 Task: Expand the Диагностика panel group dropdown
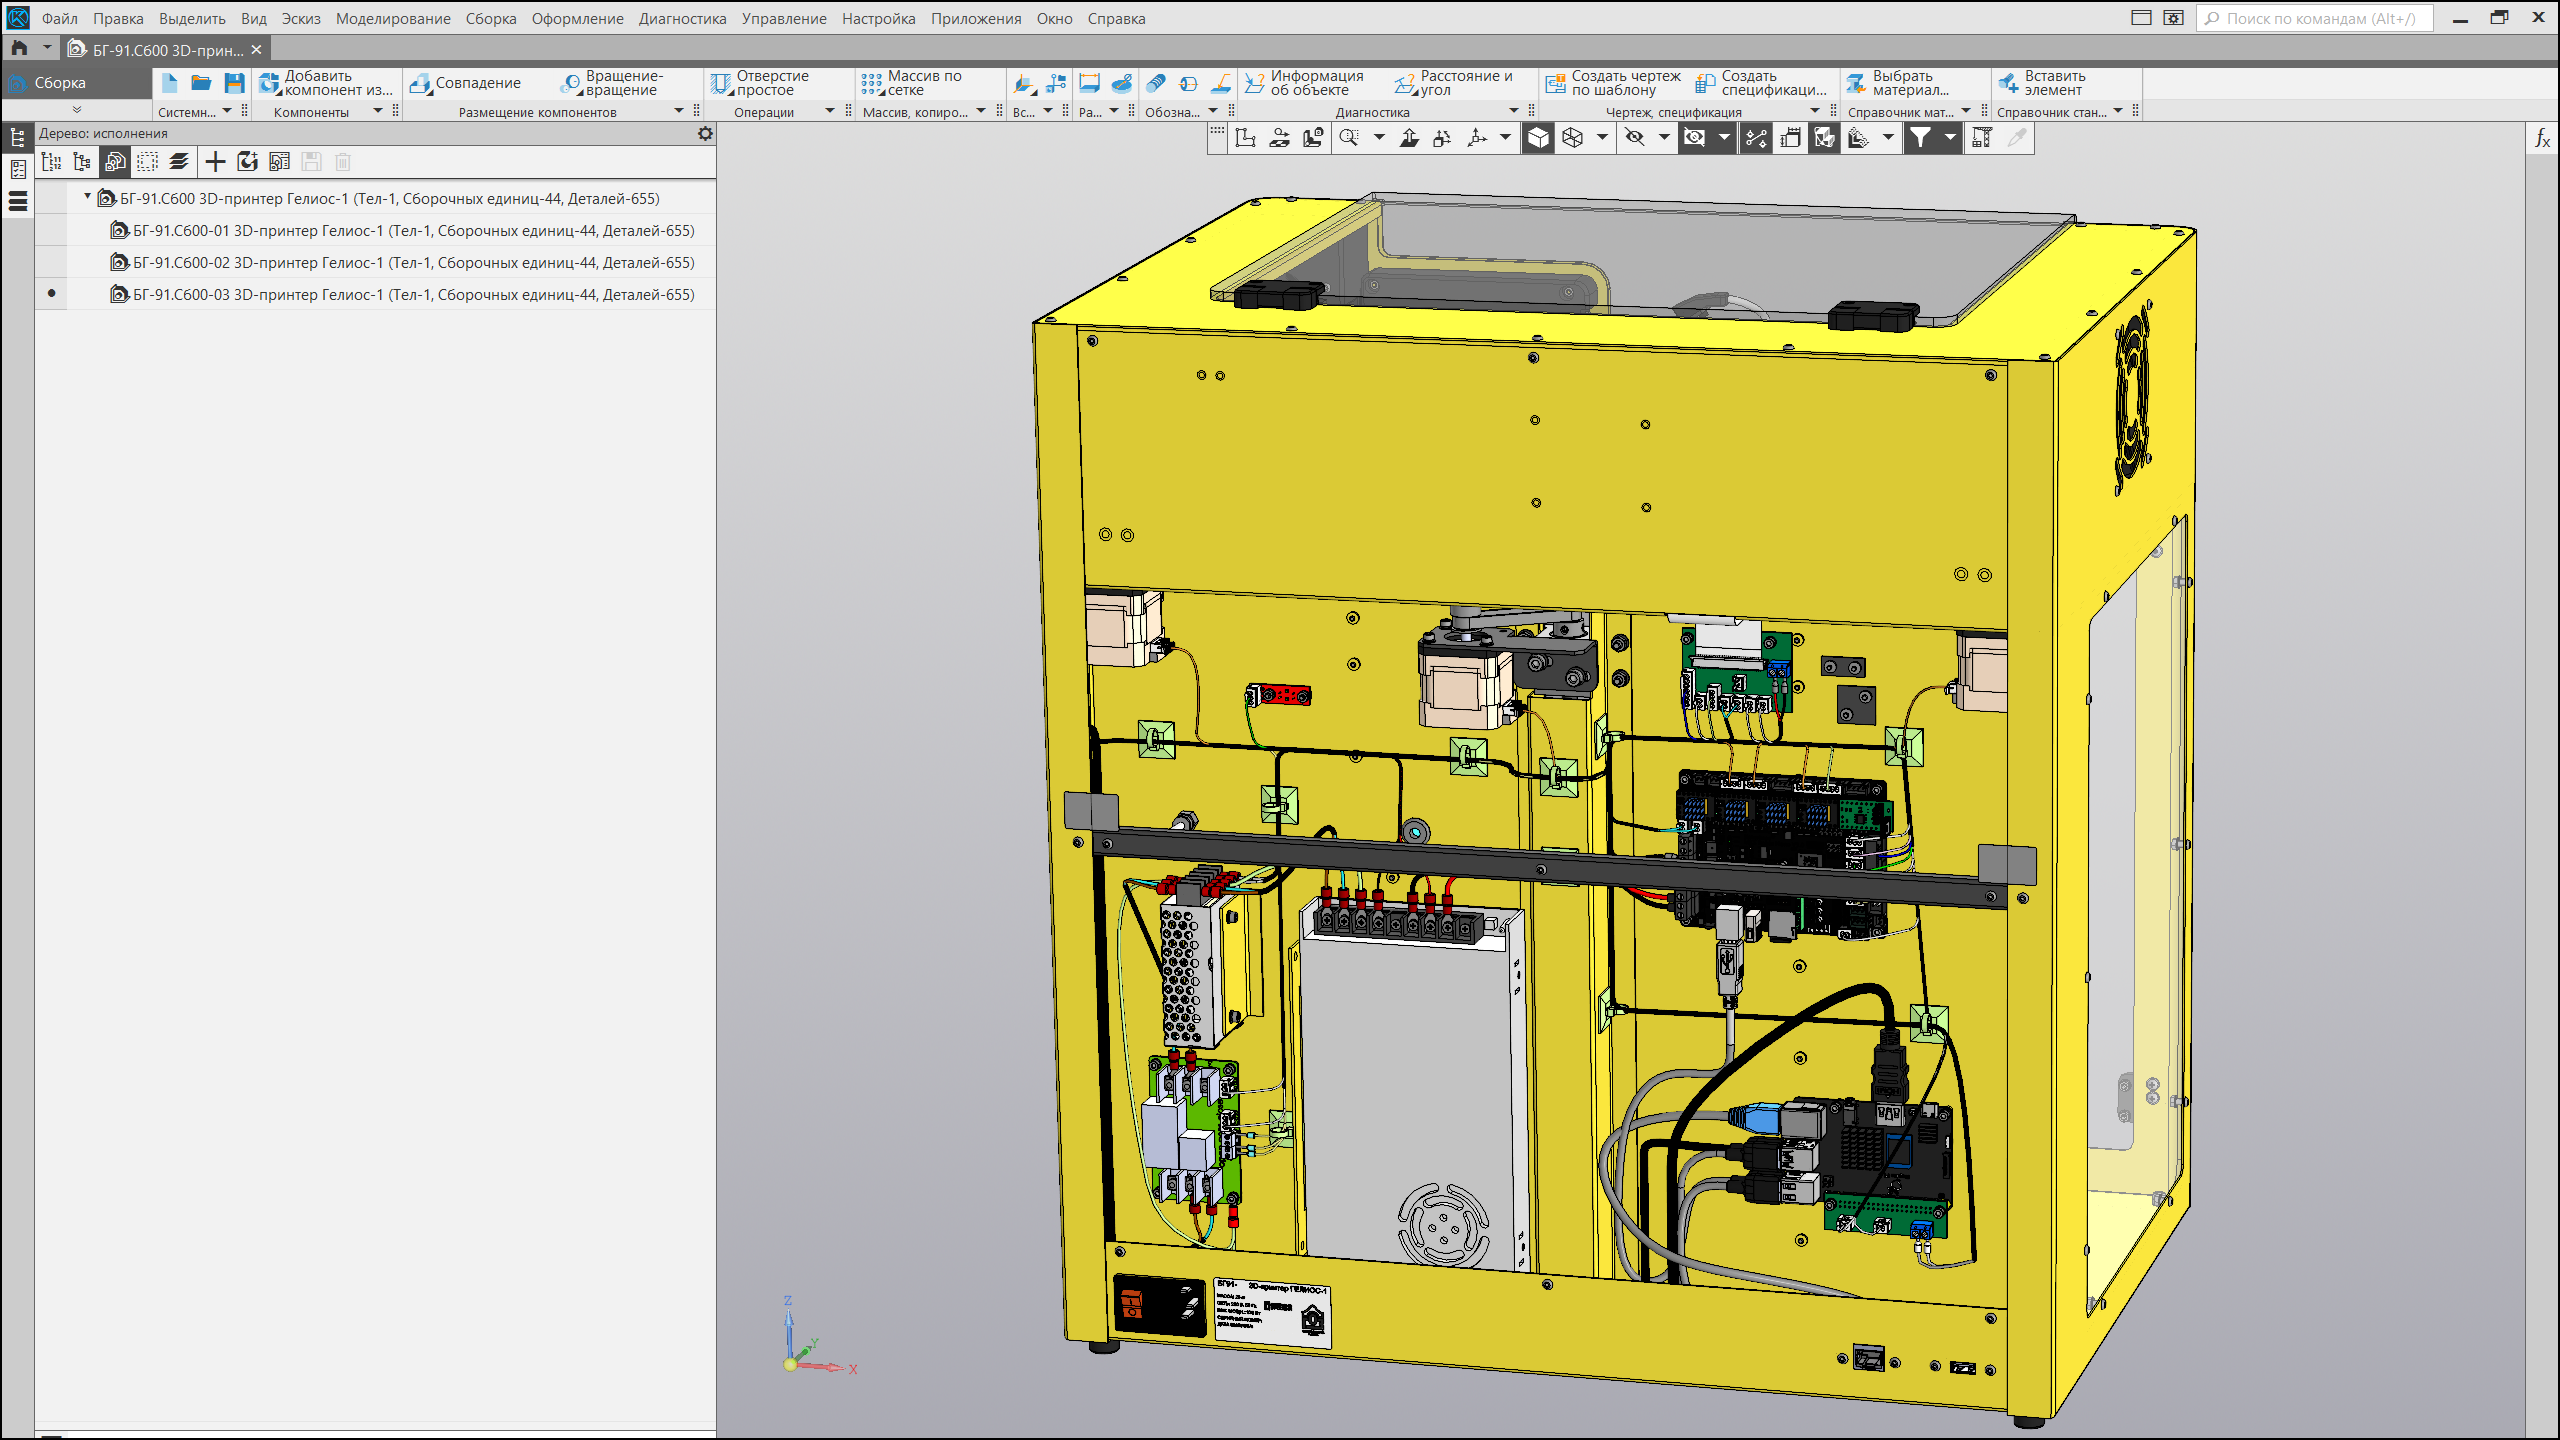coord(1513,111)
